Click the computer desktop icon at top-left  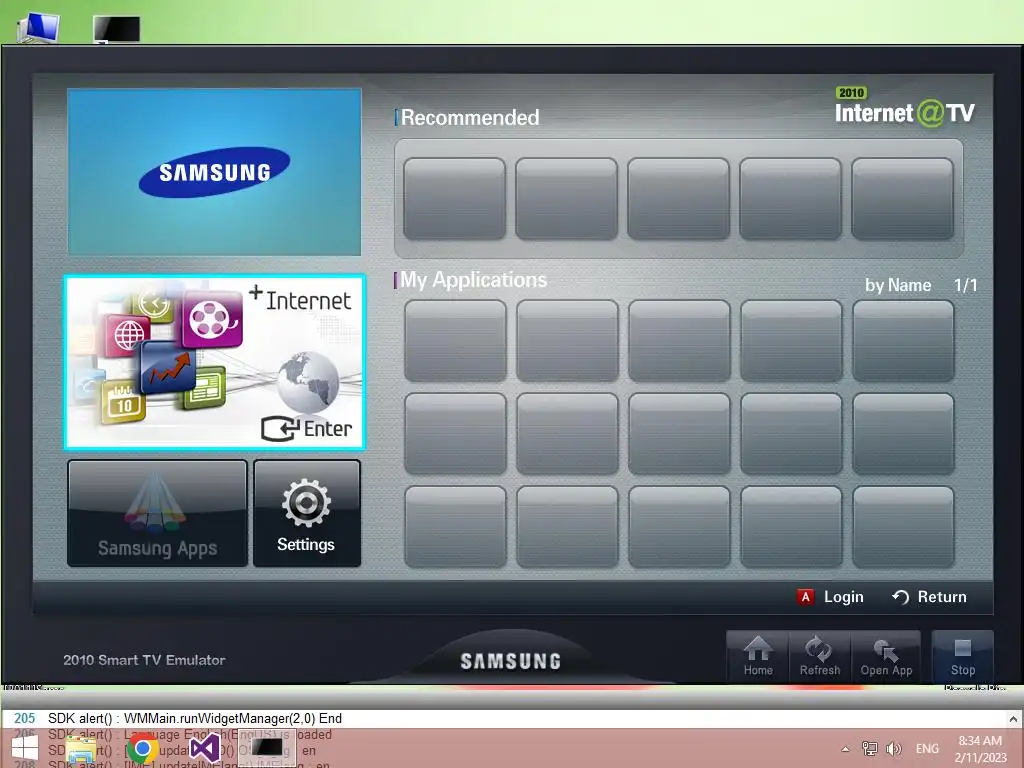38,28
